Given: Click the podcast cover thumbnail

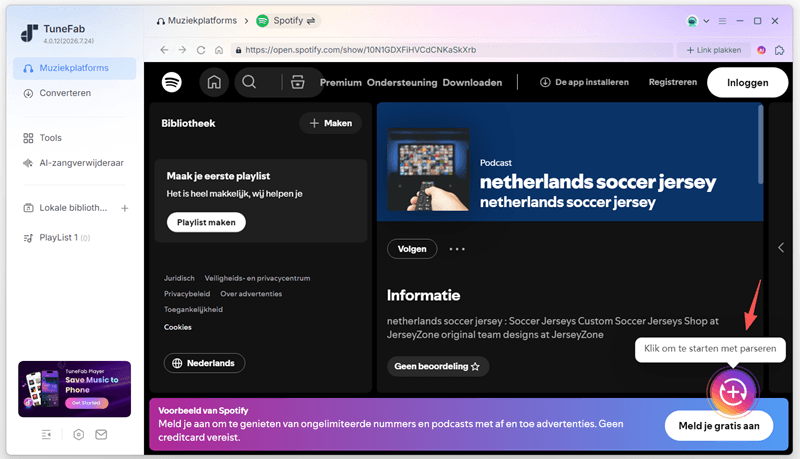Looking at the screenshot, I should 428,169.
